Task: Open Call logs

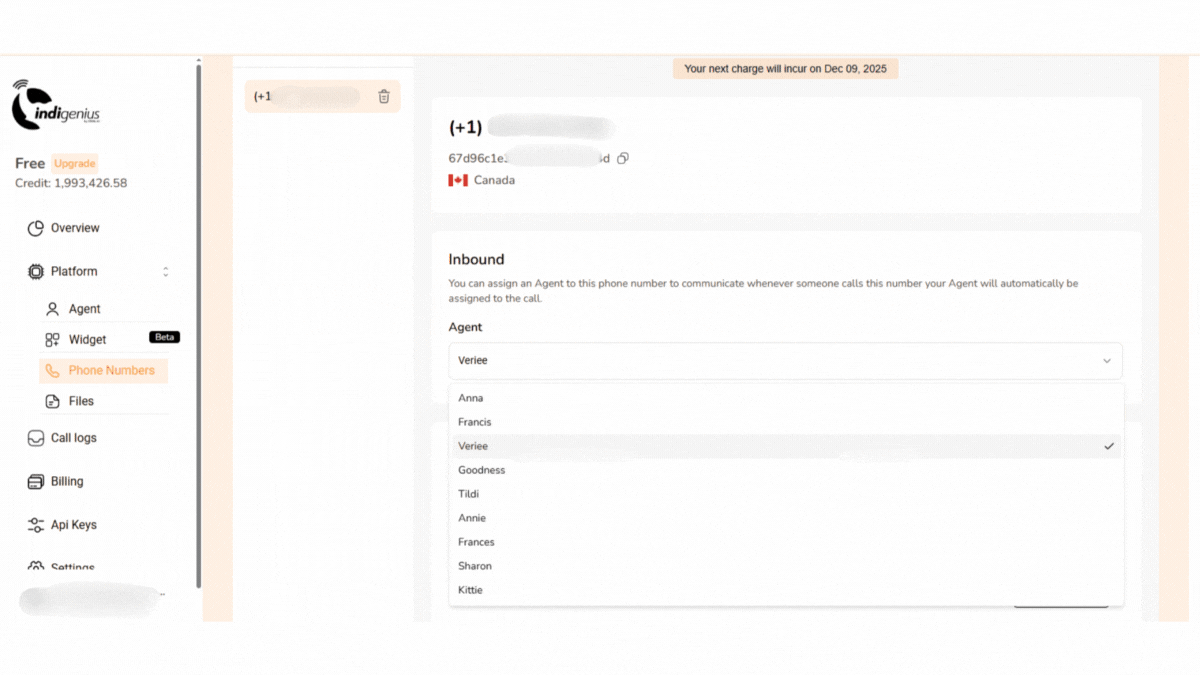Action: [x=74, y=438]
